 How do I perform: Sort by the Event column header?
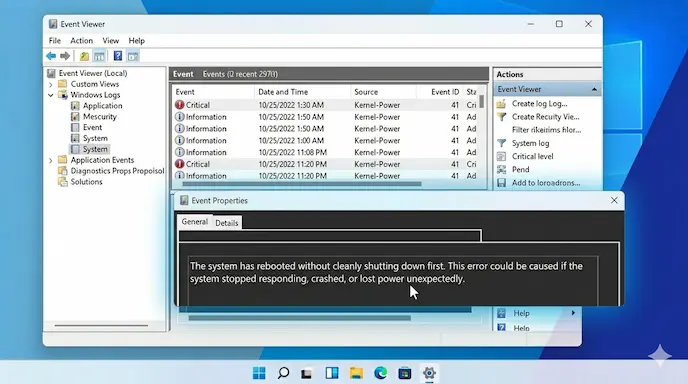213,92
